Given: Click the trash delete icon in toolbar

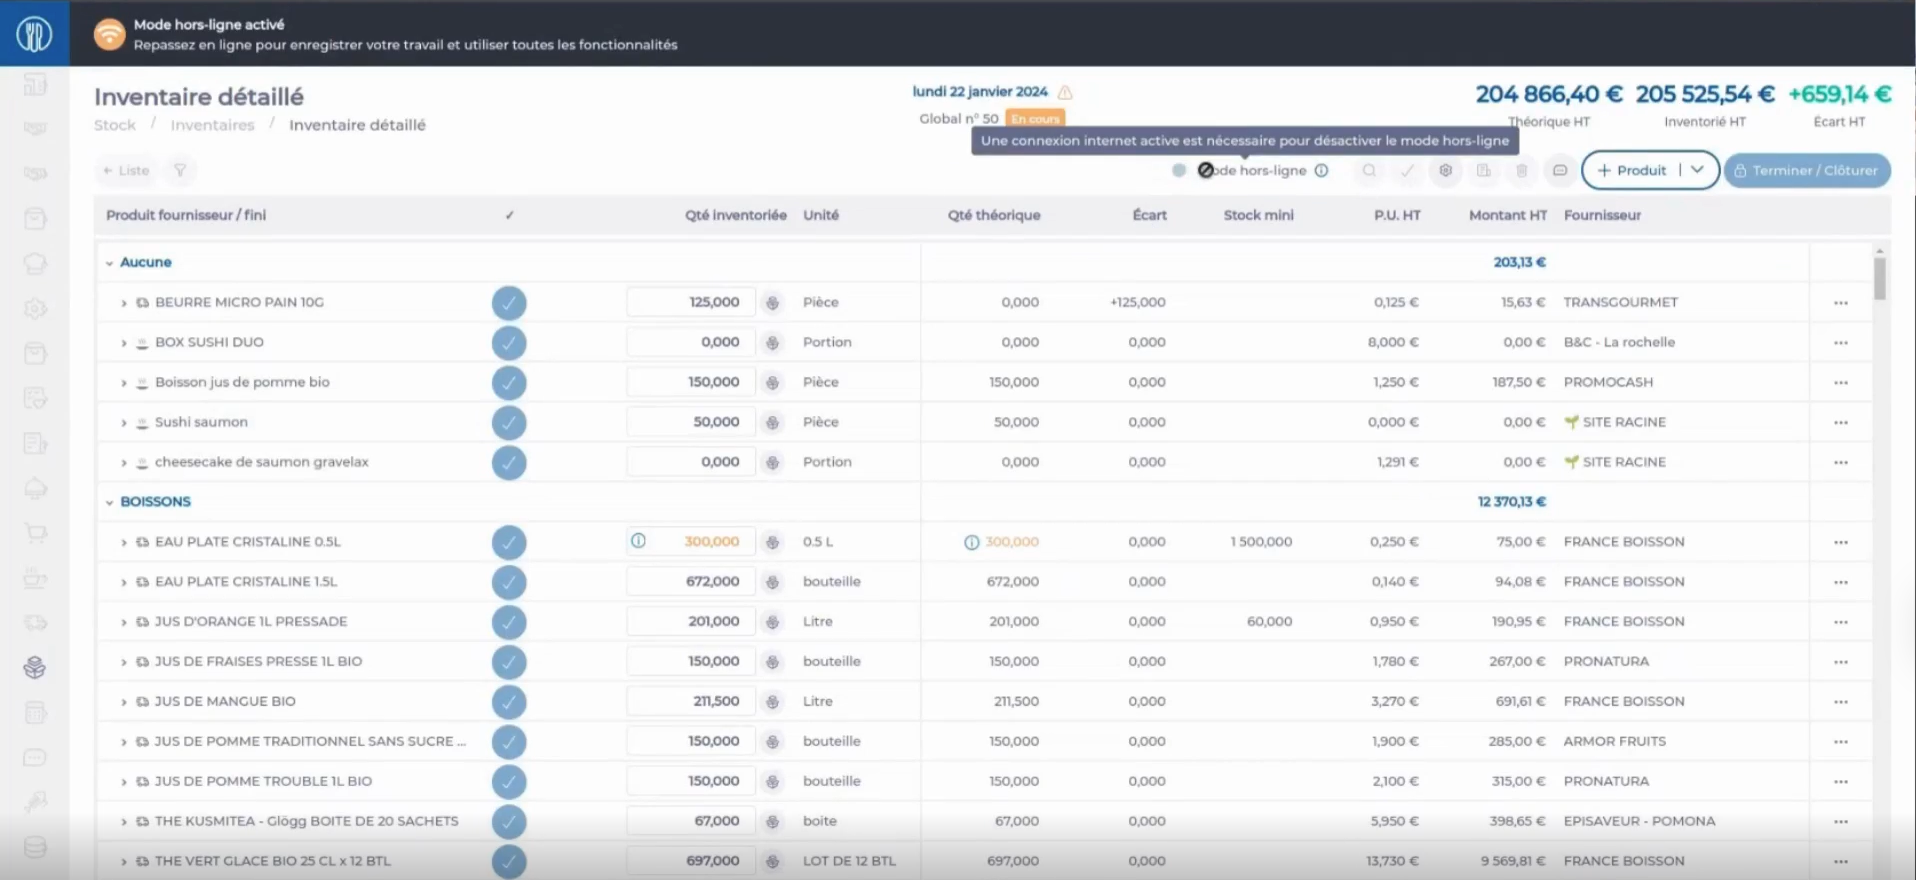Looking at the screenshot, I should [1521, 171].
